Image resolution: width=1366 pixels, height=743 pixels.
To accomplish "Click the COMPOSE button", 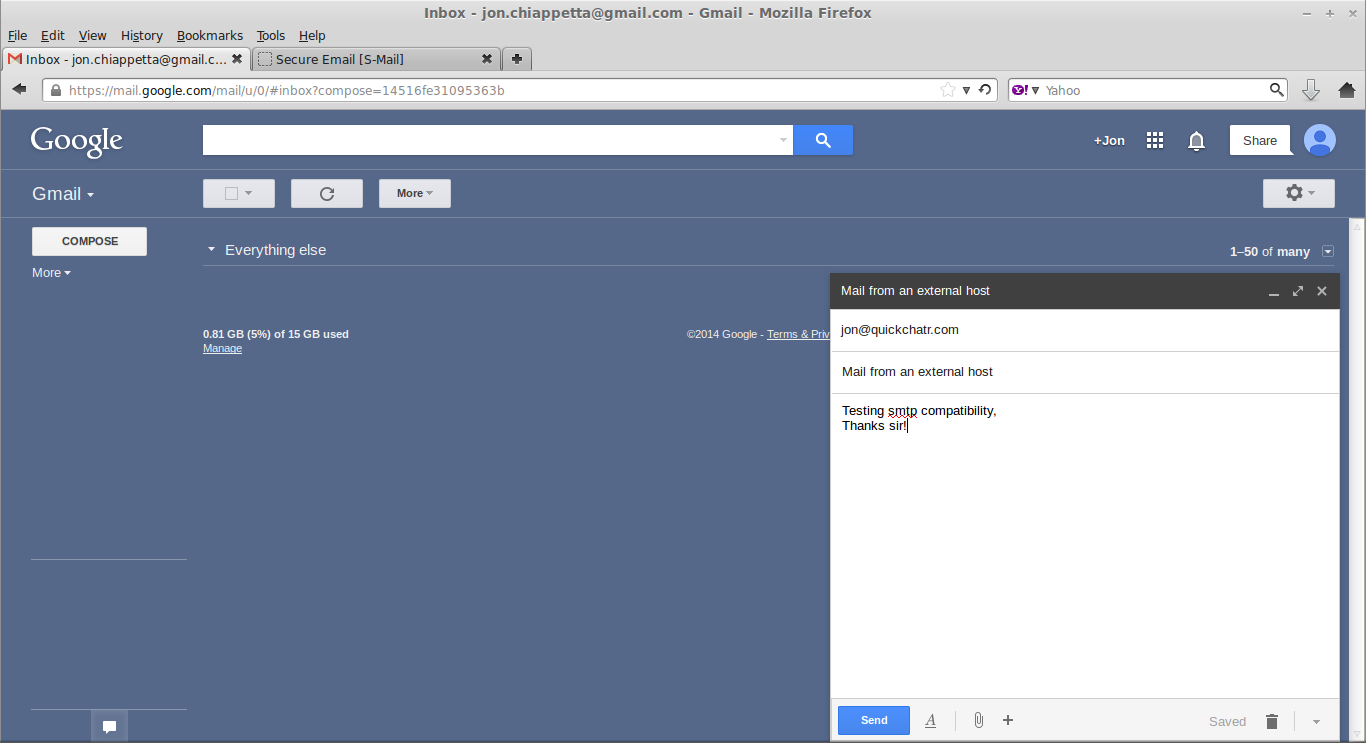I will click(x=89, y=241).
